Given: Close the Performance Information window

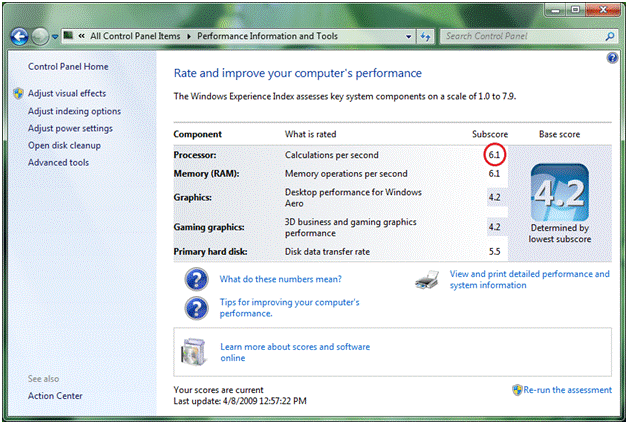Looking at the screenshot, I should coord(603,10).
